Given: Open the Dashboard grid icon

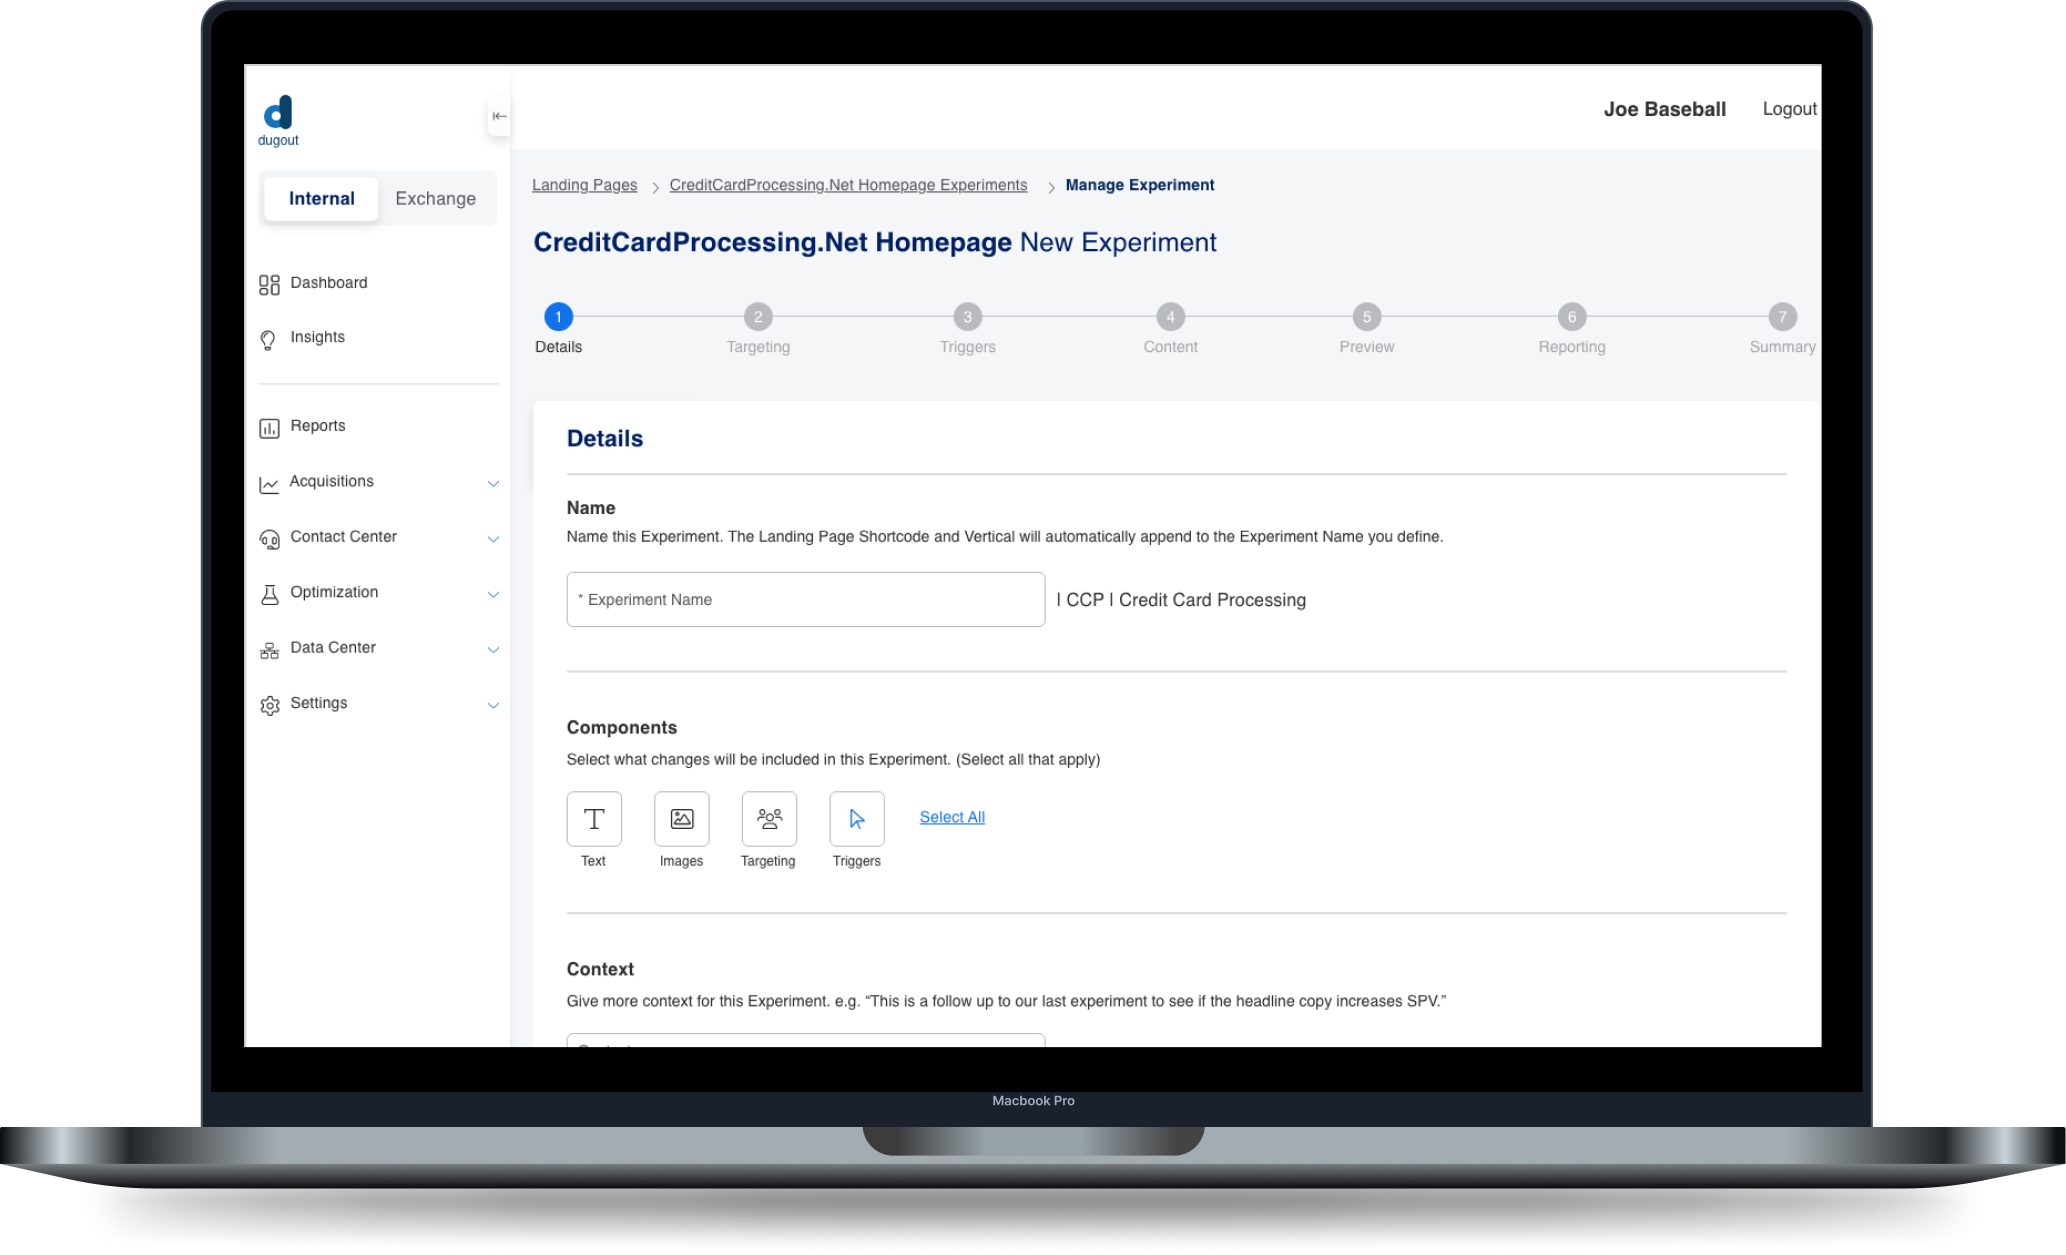Looking at the screenshot, I should pos(269,285).
